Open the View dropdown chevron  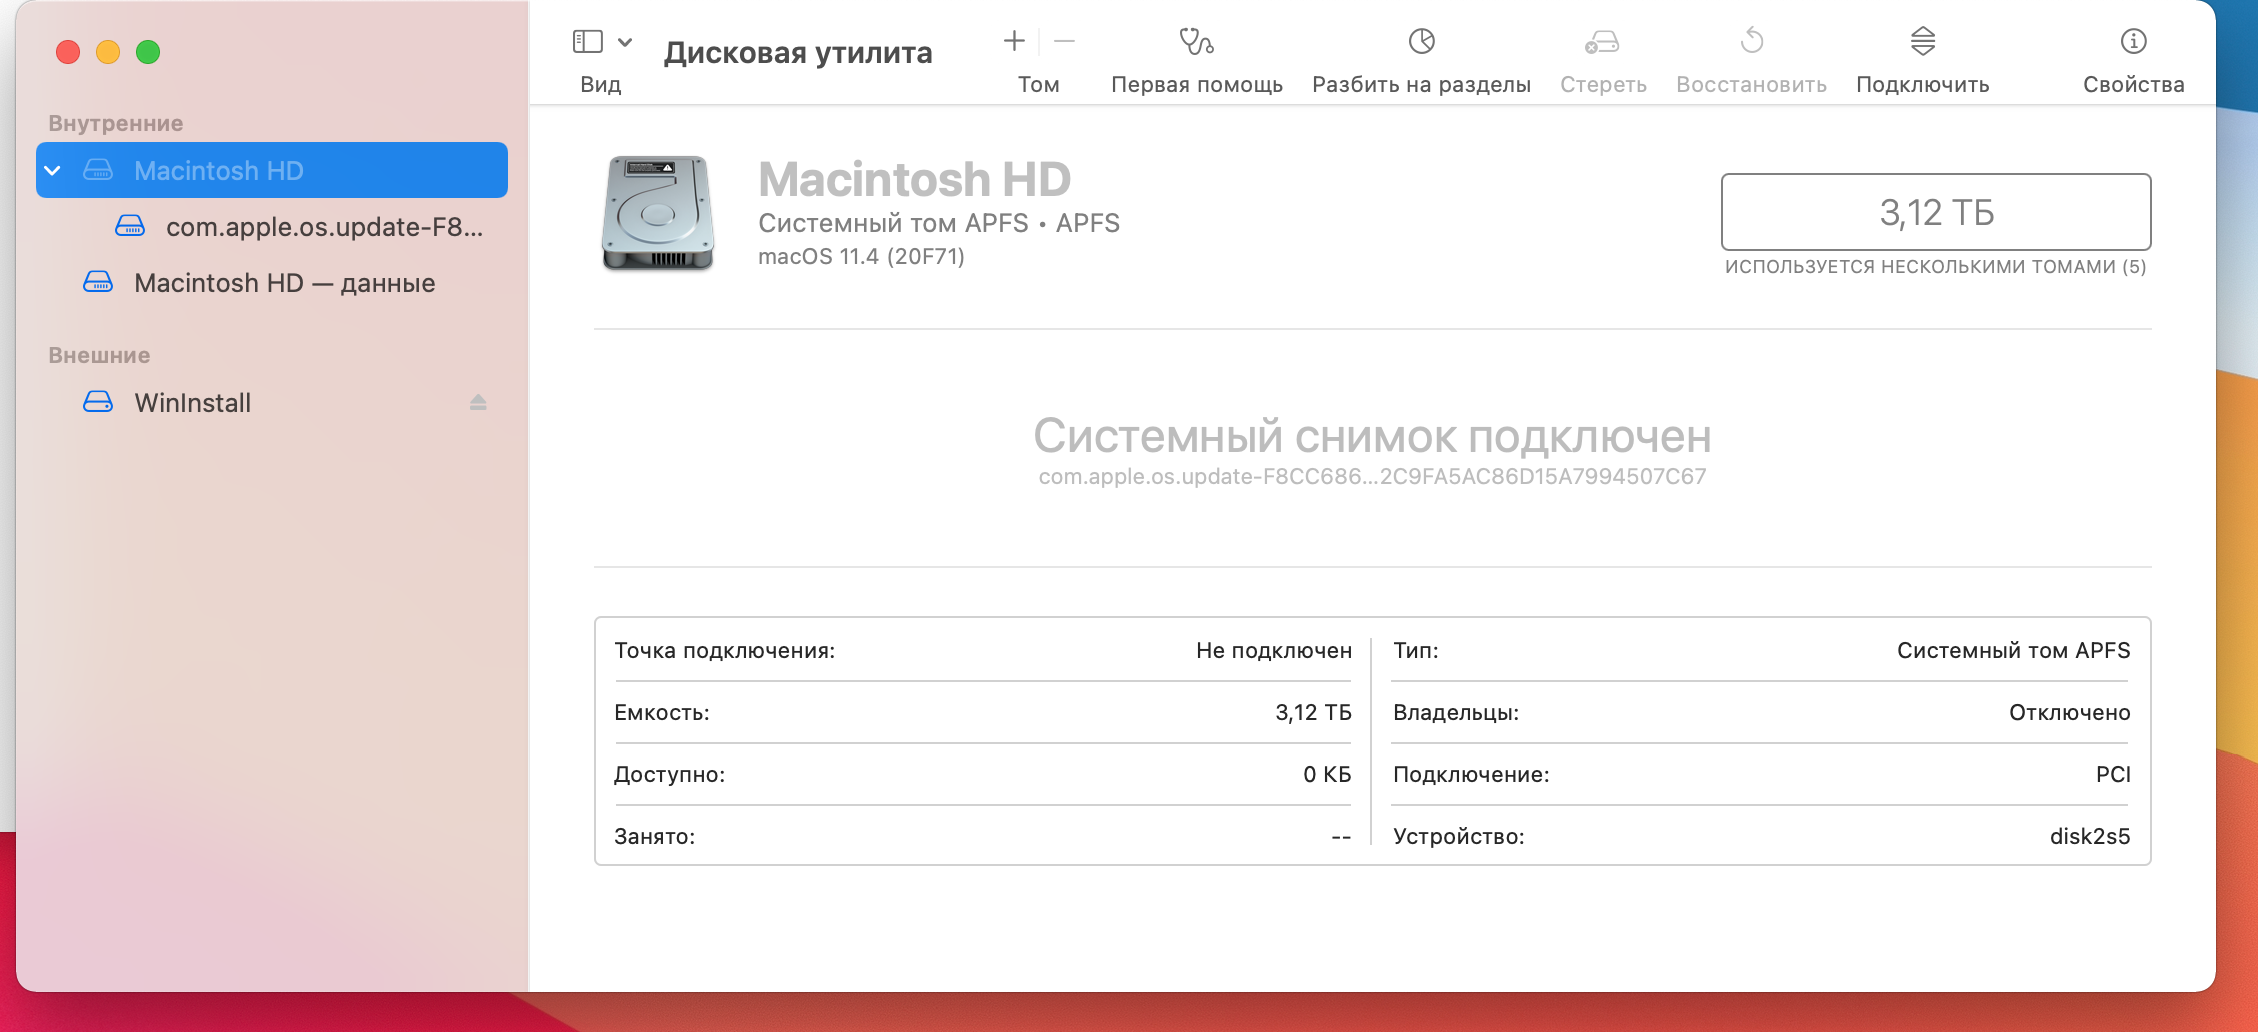625,42
